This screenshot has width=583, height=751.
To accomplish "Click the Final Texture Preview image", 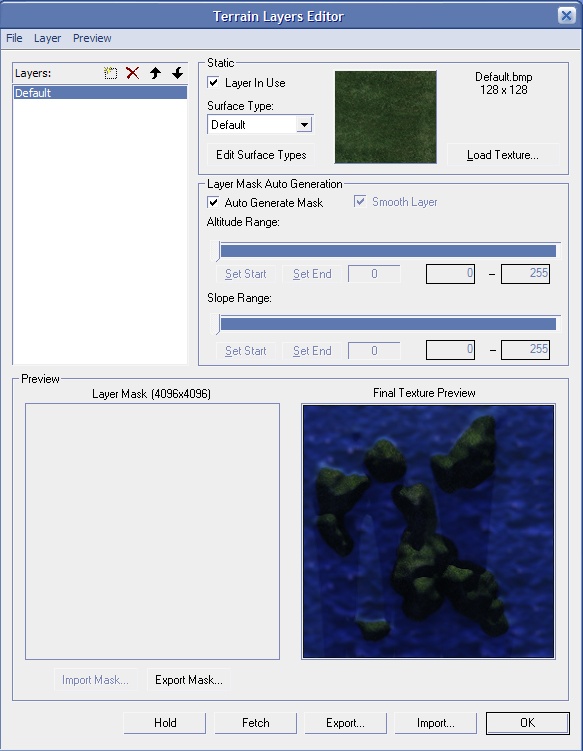I will 428,532.
